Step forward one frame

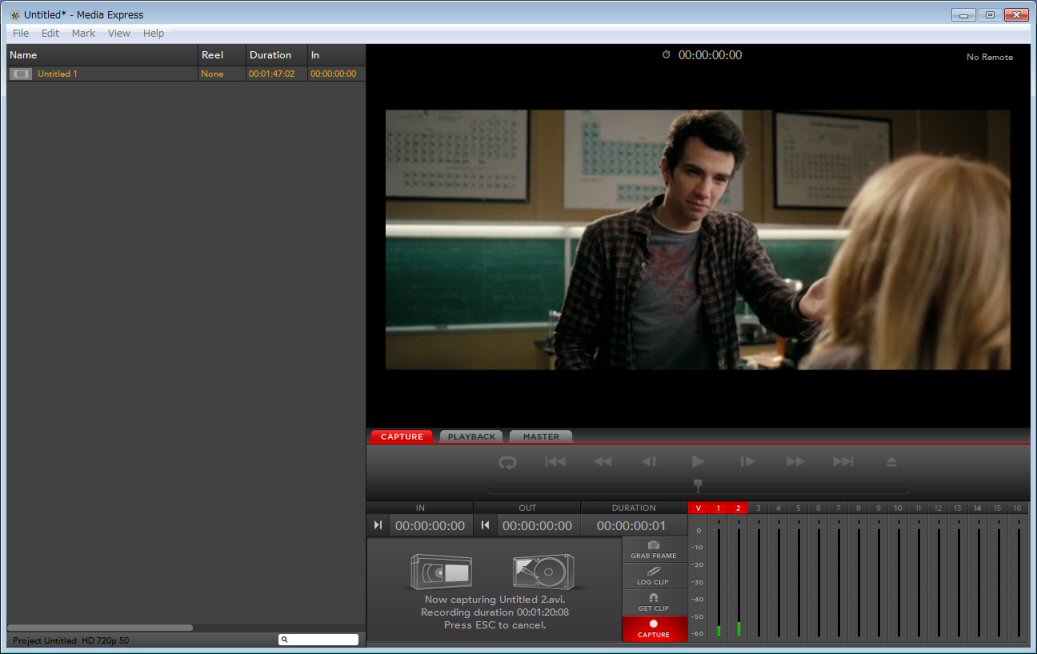[747, 462]
